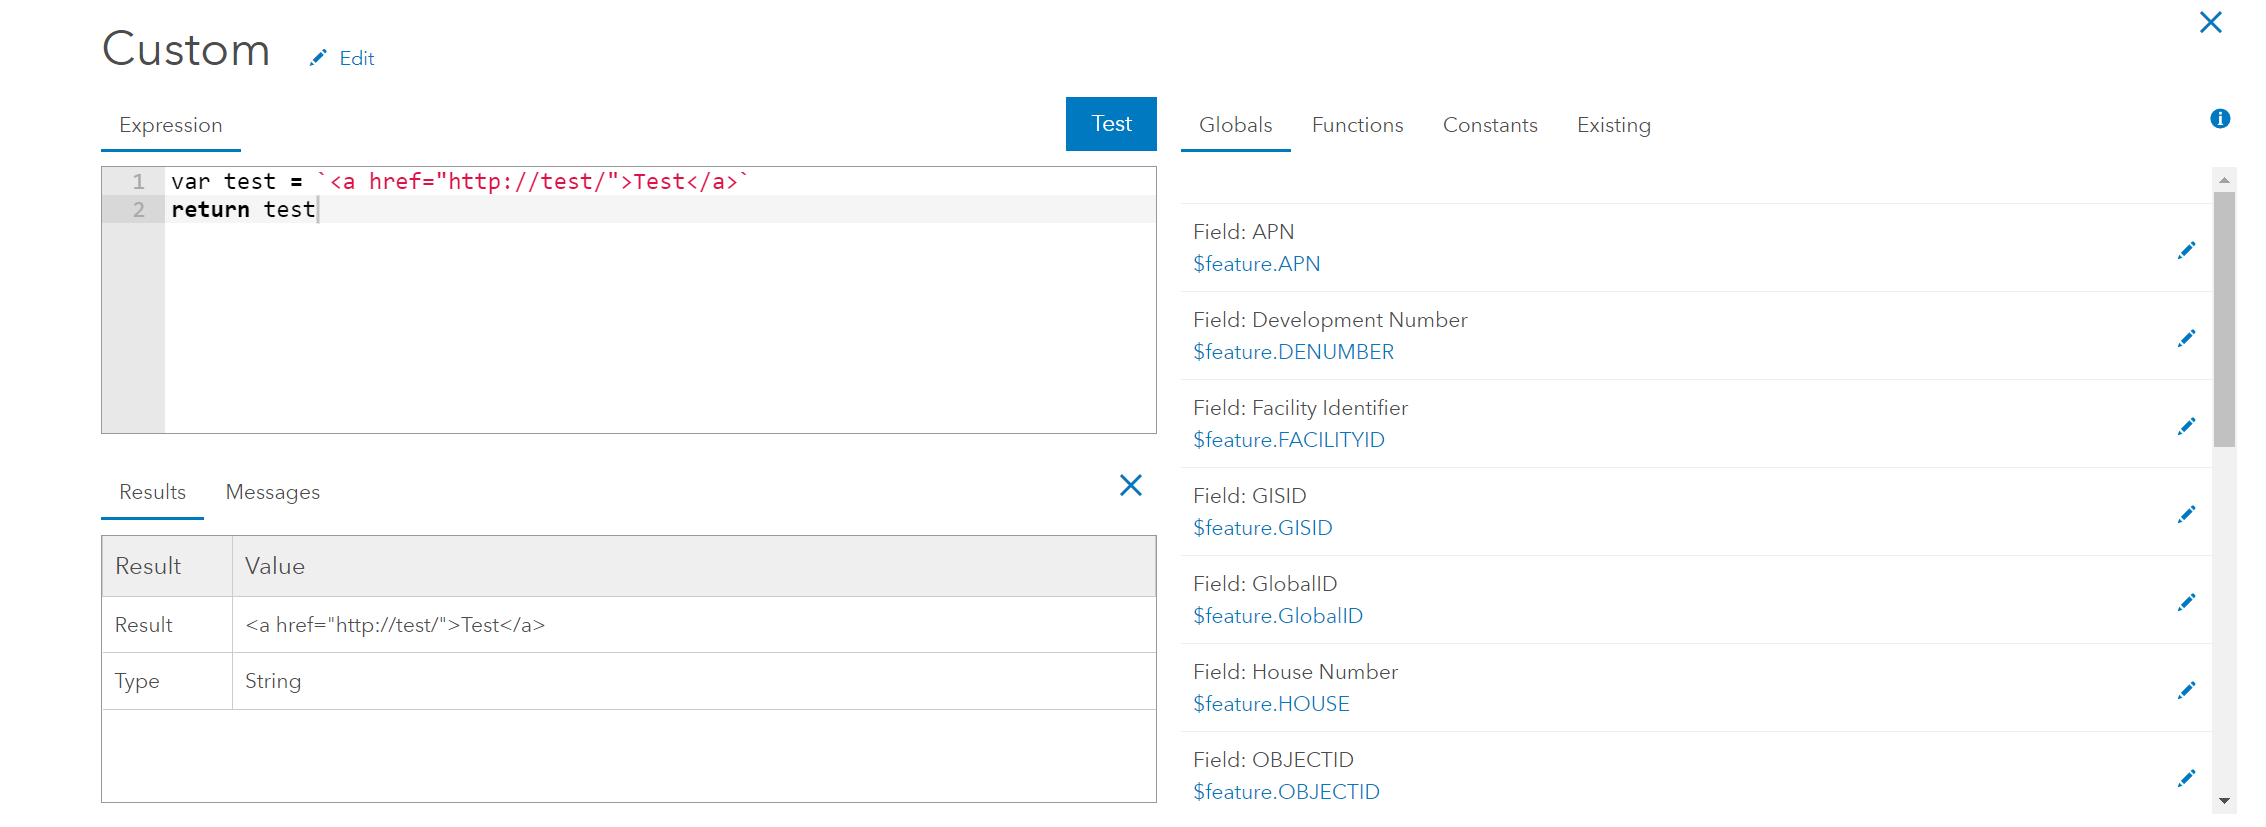
Task: Insert the $feature.APN global variable
Action: click(x=1256, y=264)
